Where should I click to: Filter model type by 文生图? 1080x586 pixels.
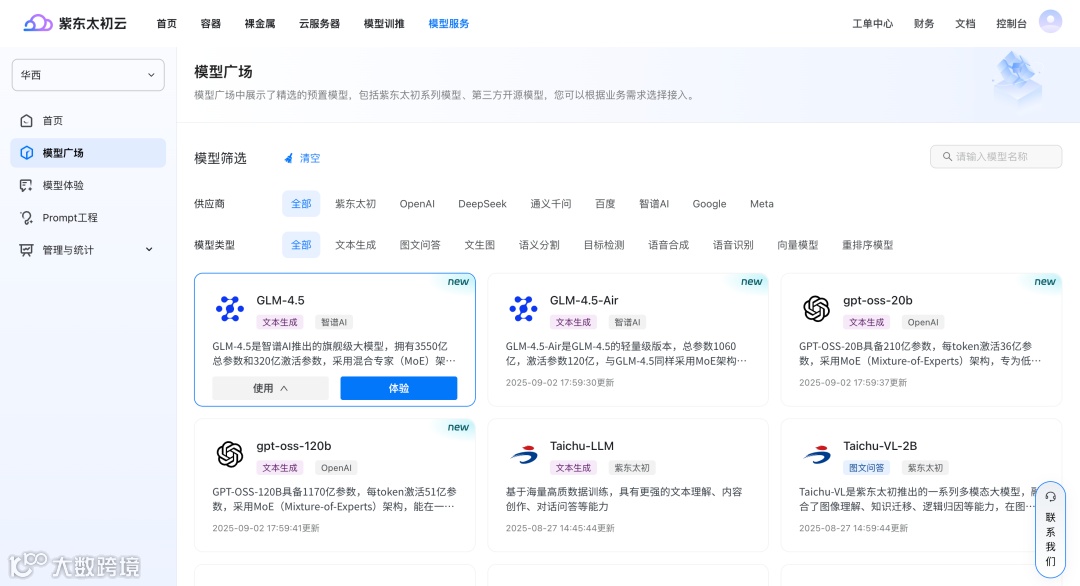479,245
